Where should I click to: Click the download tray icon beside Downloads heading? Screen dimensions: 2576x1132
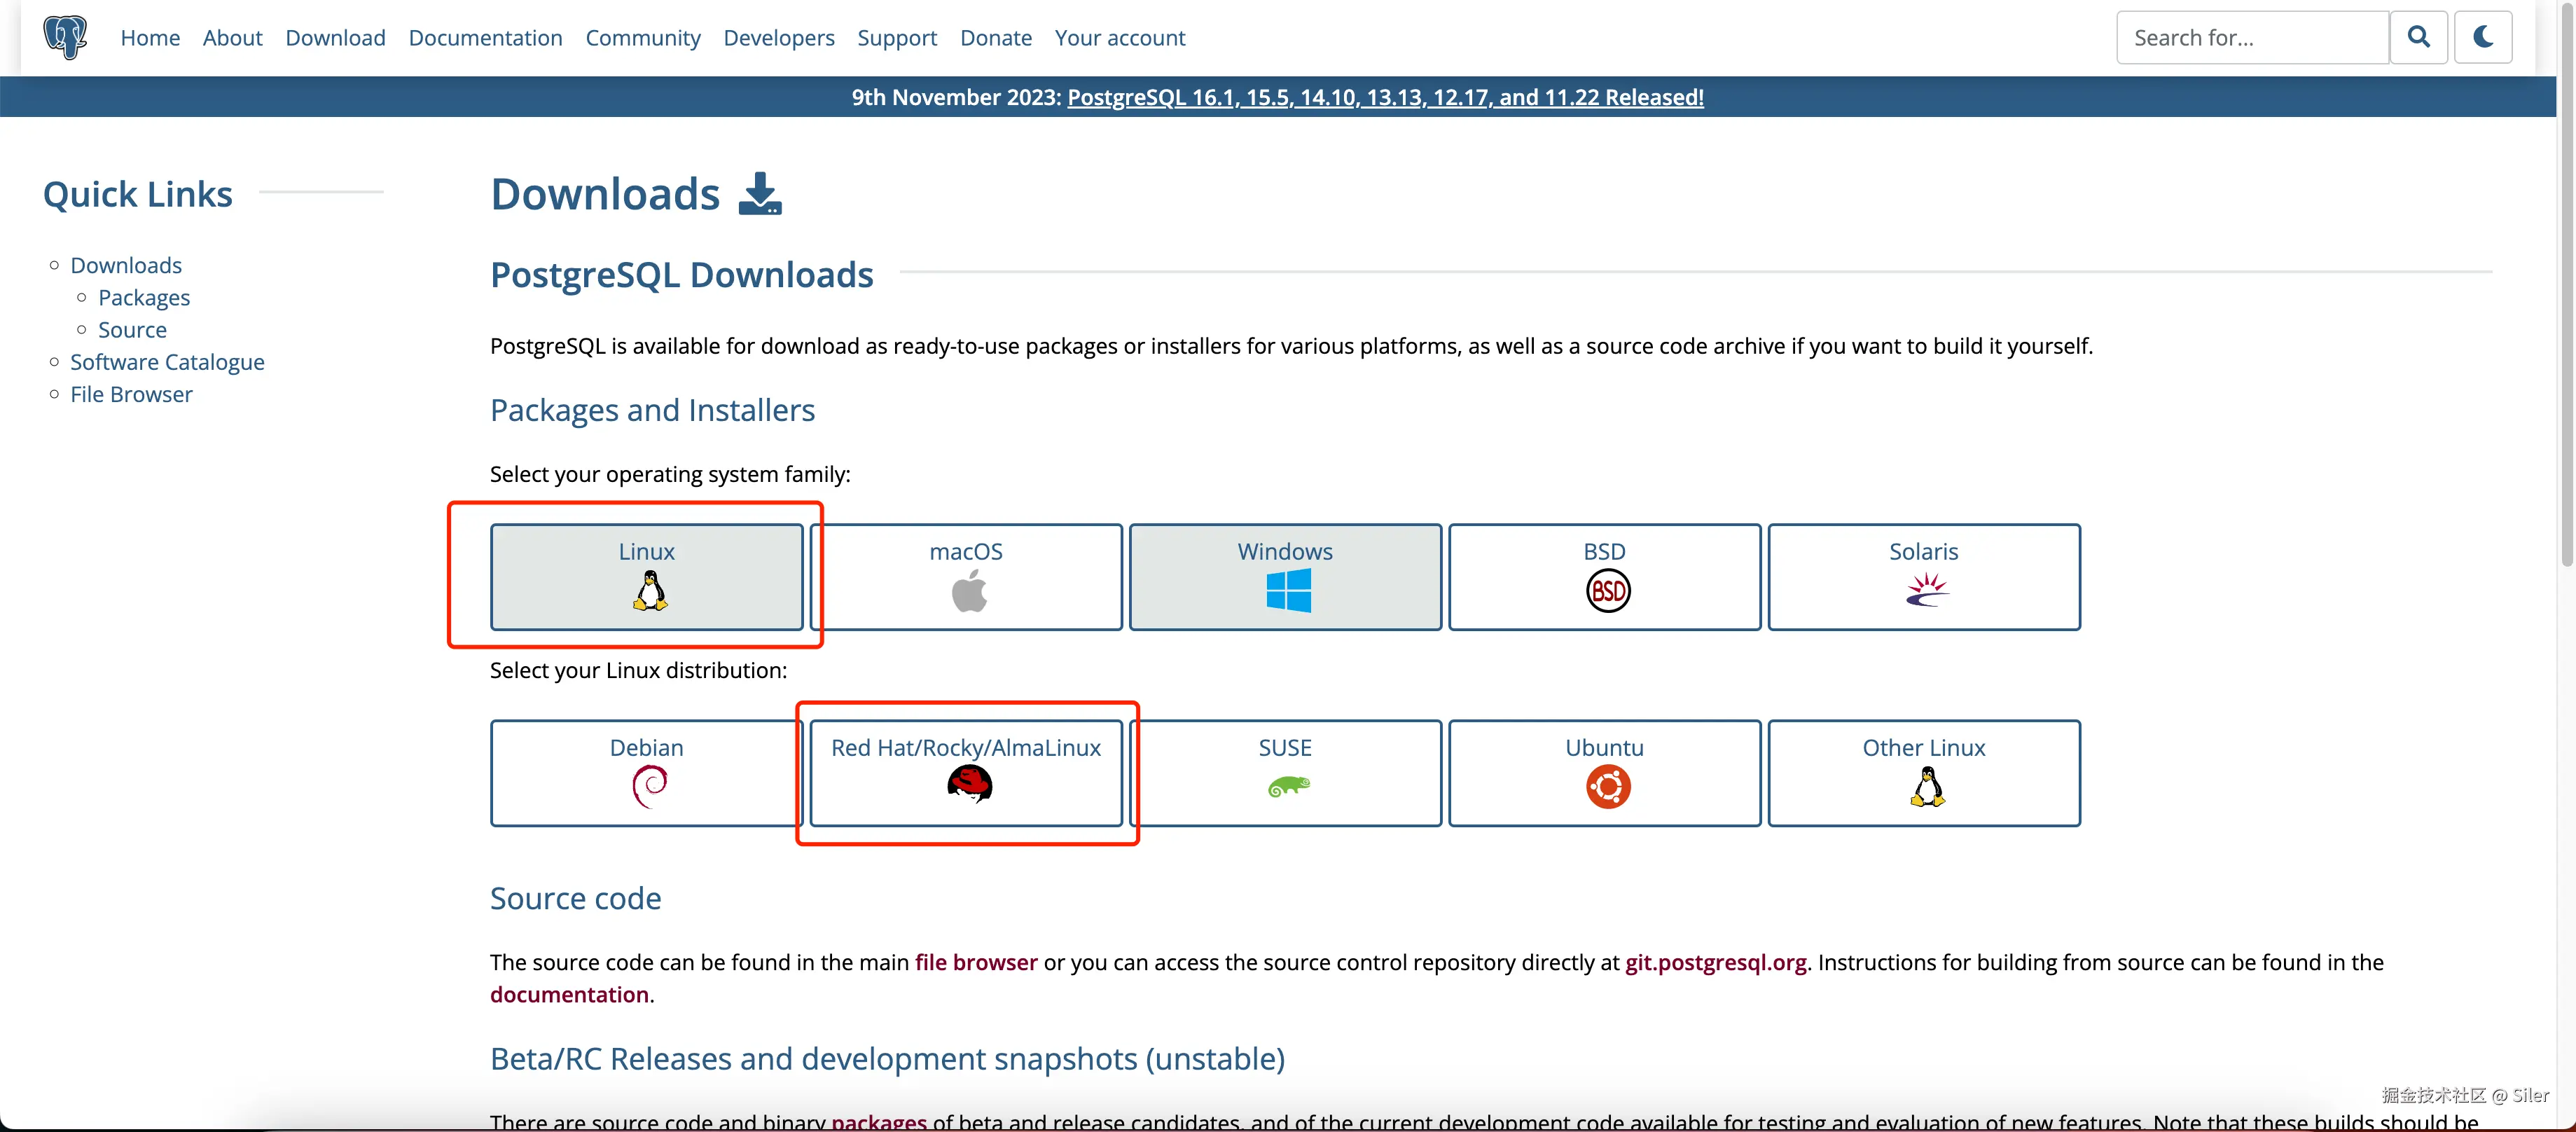tap(759, 193)
